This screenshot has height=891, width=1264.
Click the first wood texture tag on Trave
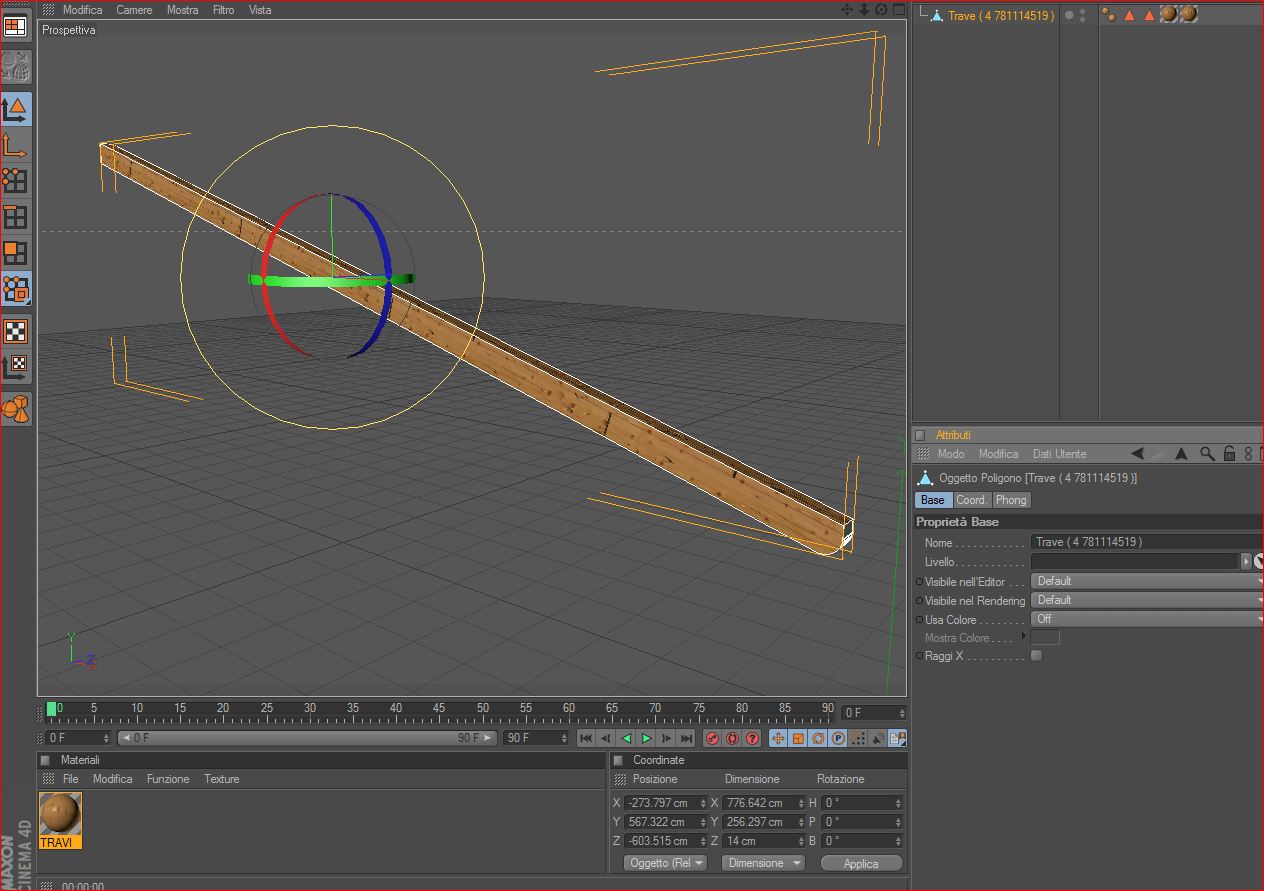1168,14
